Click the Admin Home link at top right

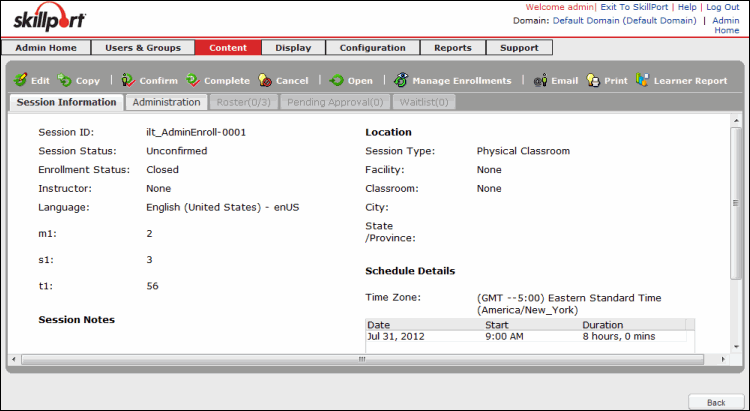[x=726, y=25]
